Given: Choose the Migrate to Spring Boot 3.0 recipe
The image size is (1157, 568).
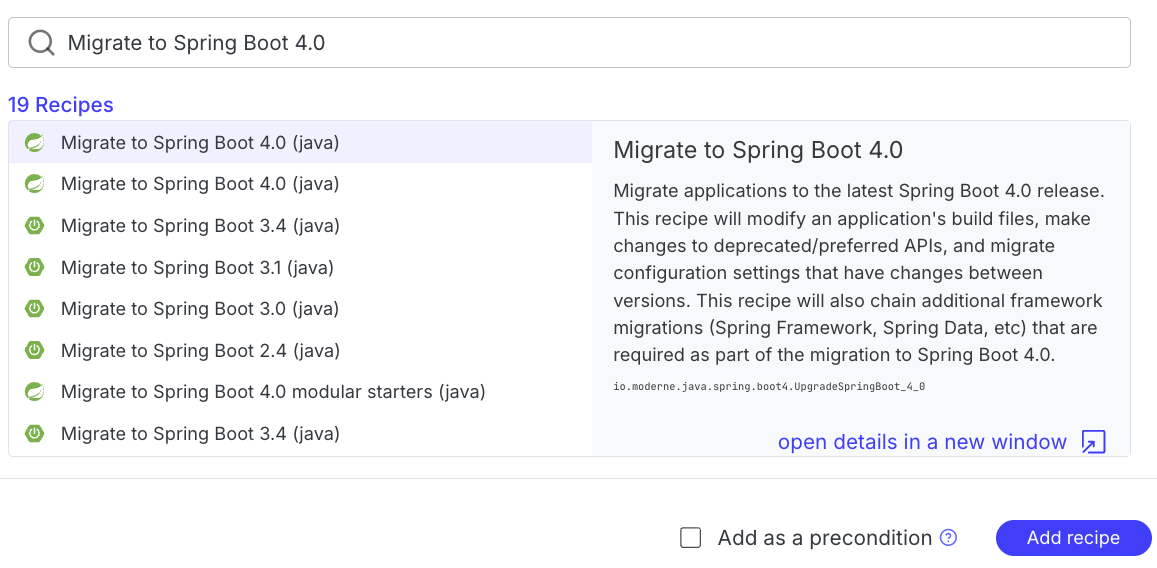Looking at the screenshot, I should point(200,309).
